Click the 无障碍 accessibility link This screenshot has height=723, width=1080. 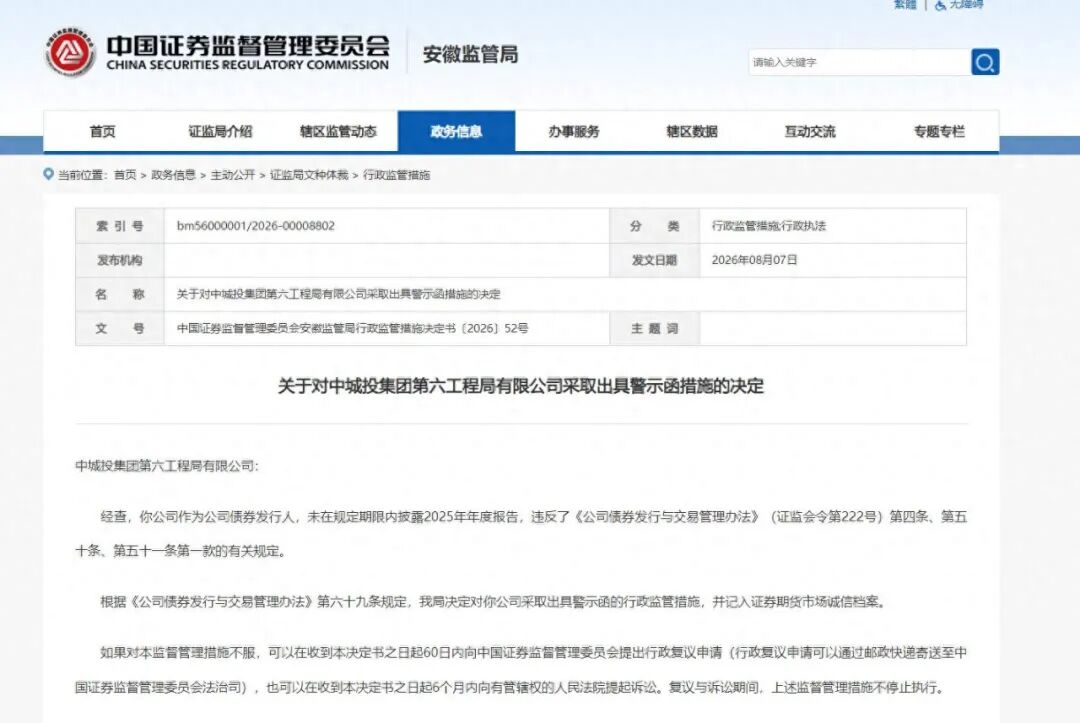click(x=966, y=4)
